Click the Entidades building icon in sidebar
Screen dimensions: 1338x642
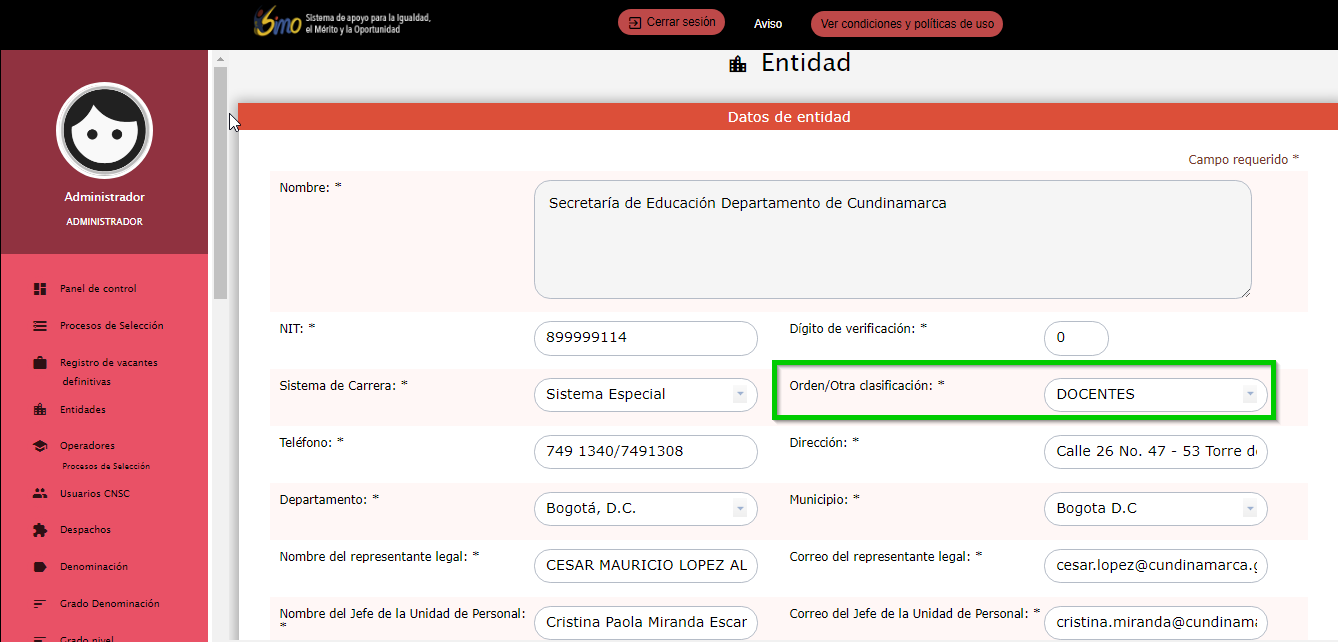[40, 410]
